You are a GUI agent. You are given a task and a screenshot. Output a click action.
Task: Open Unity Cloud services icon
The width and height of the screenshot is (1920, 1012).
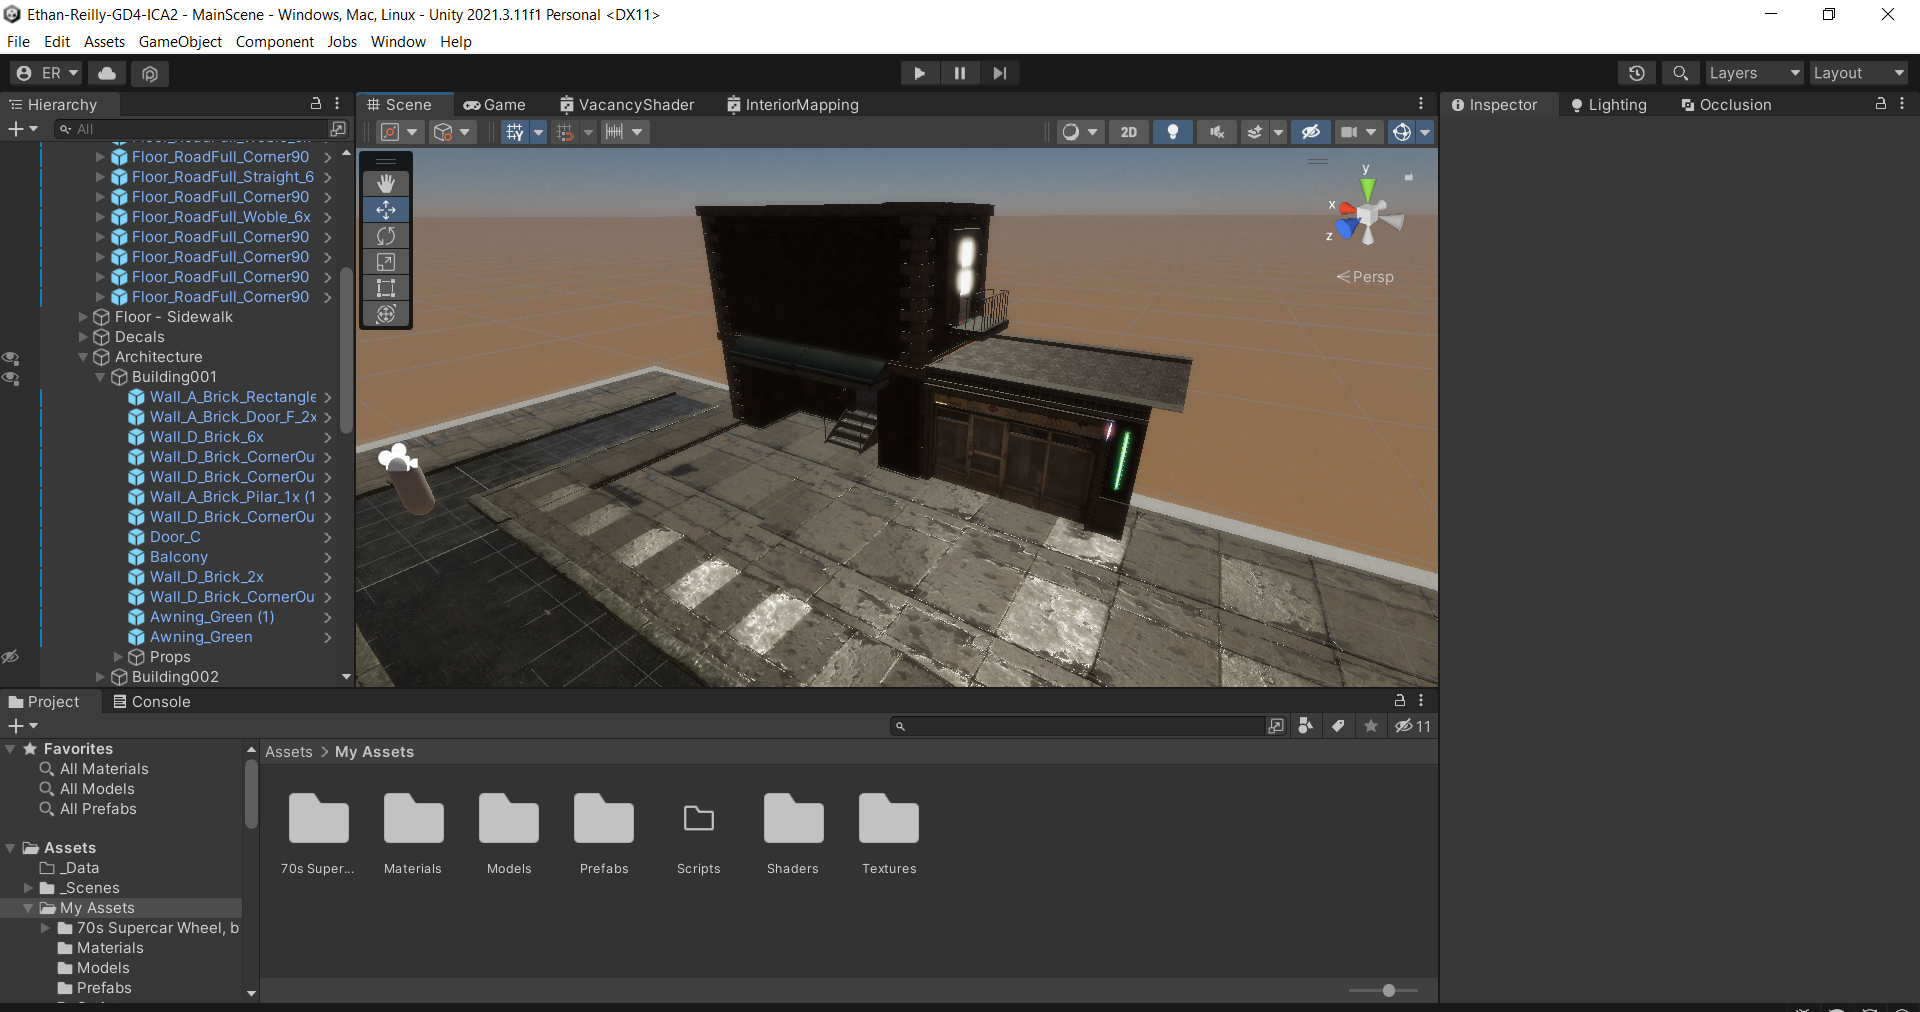click(x=107, y=73)
